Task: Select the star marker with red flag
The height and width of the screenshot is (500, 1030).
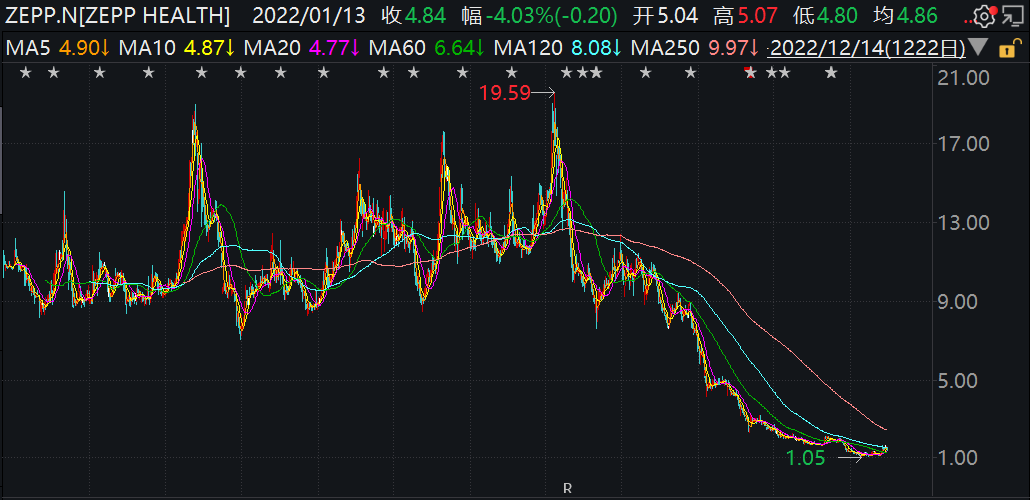Action: pos(750,72)
